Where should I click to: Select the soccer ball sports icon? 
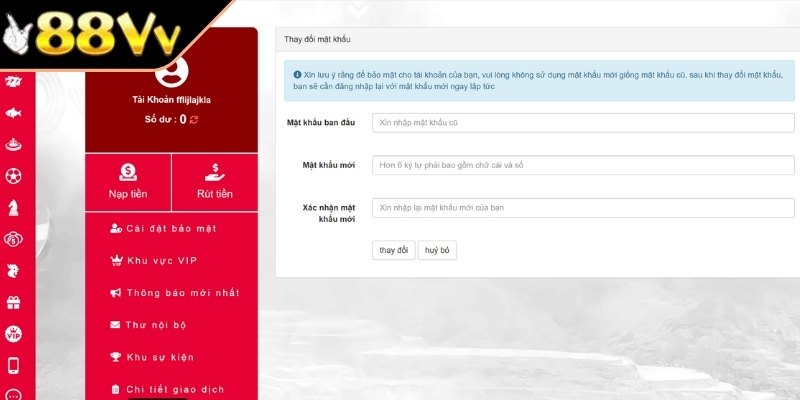[x=13, y=177]
